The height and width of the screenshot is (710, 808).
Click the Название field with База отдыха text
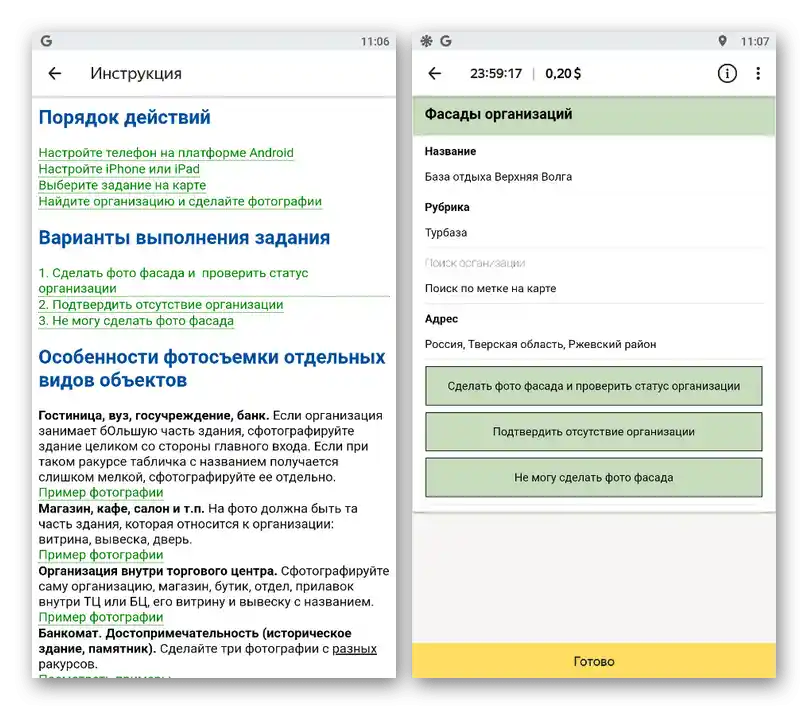pyautogui.click(x=496, y=176)
